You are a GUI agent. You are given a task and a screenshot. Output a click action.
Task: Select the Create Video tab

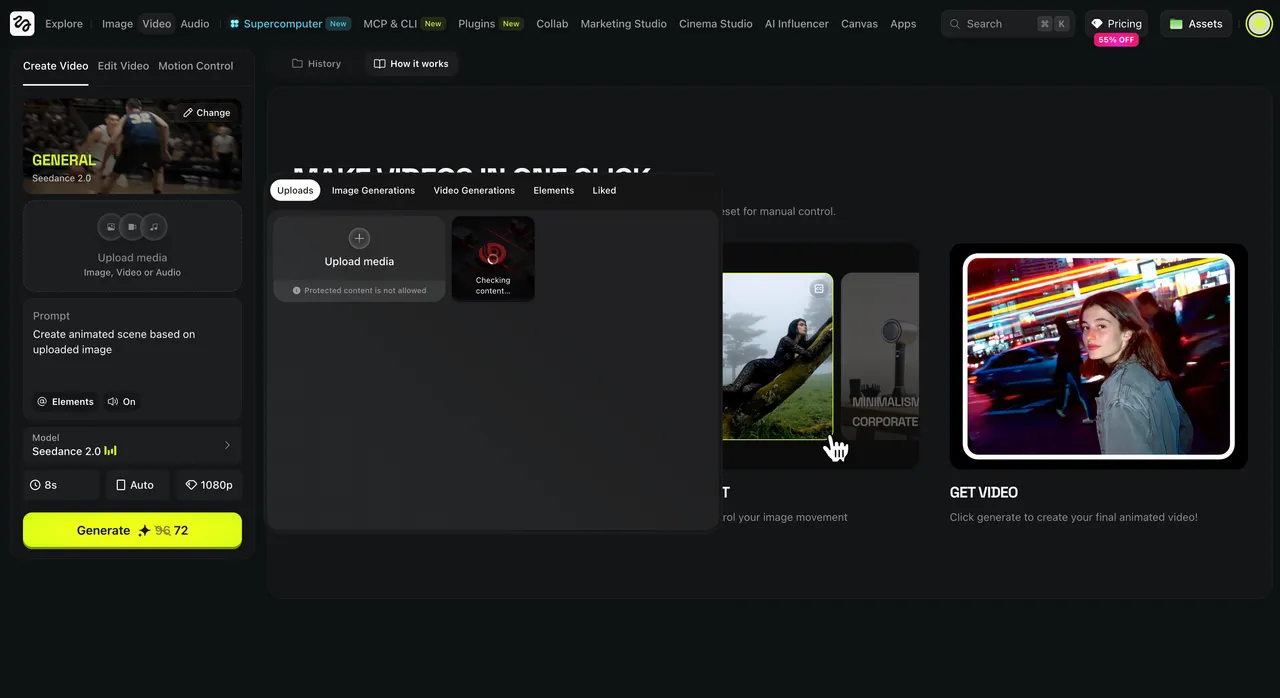pos(55,66)
